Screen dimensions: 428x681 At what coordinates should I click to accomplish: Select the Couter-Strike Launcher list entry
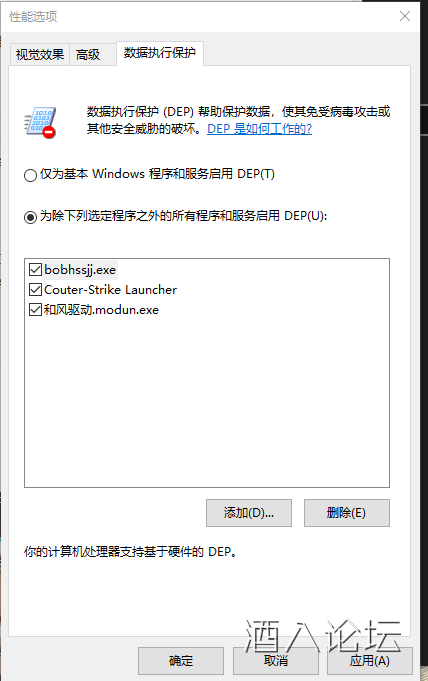click(x=110, y=290)
